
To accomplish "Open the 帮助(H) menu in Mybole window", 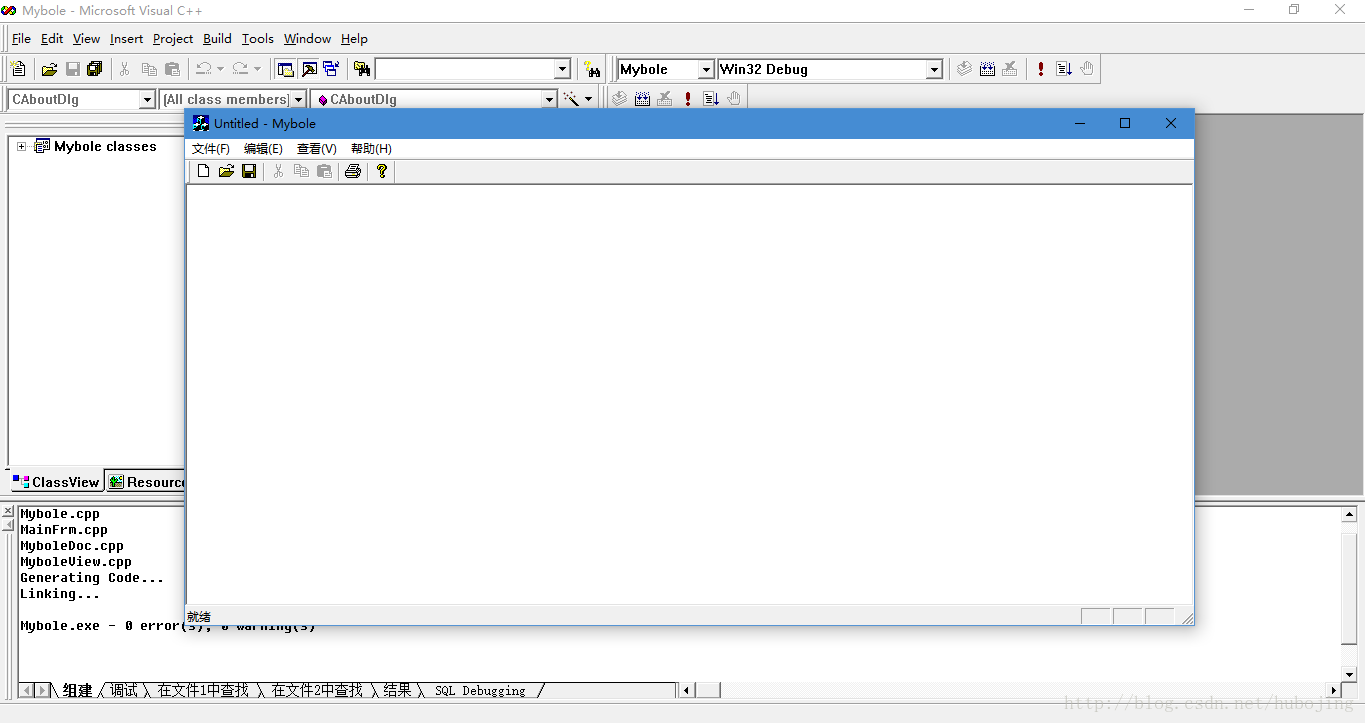I will point(371,148).
